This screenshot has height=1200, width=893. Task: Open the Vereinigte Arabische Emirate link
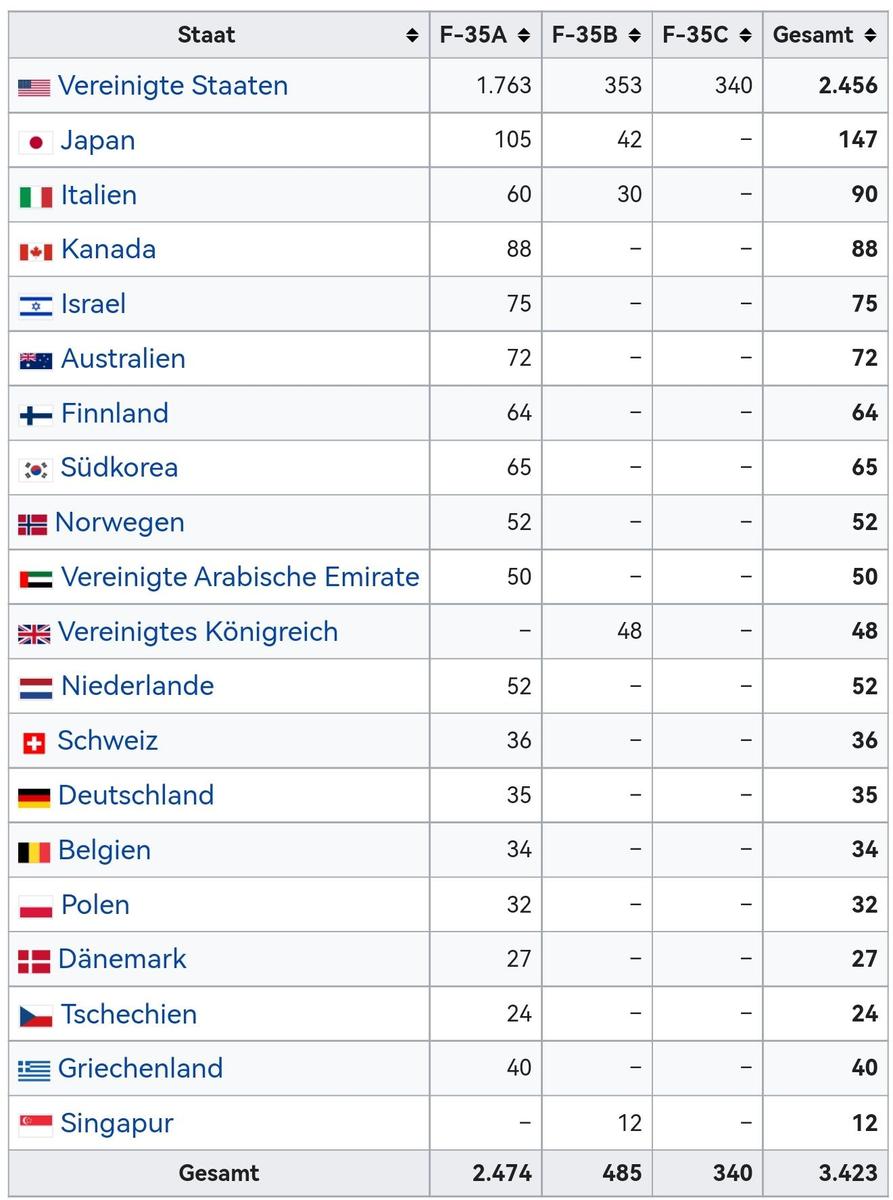coord(240,577)
